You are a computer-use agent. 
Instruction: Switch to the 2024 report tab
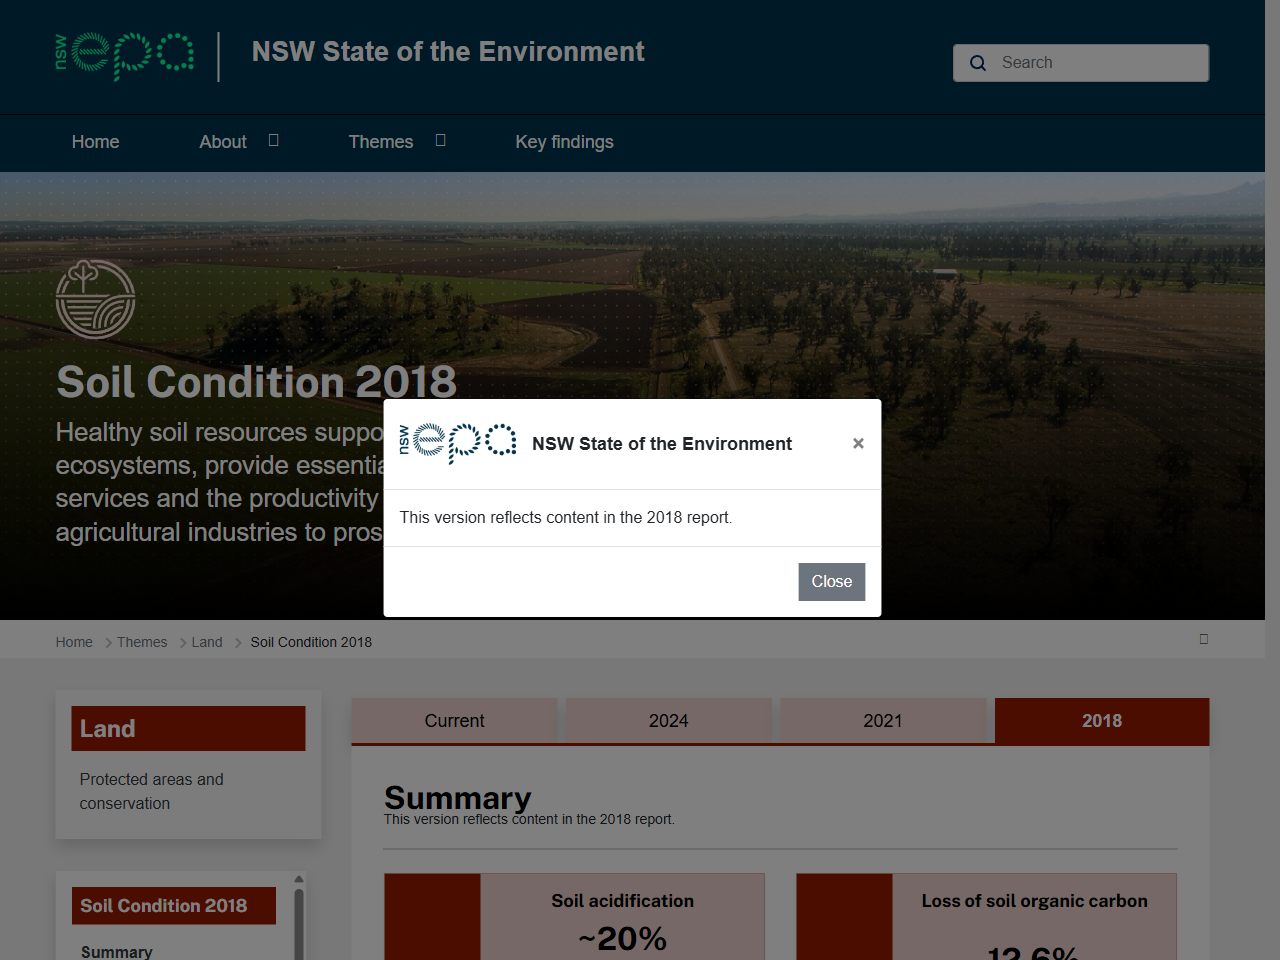pos(668,721)
